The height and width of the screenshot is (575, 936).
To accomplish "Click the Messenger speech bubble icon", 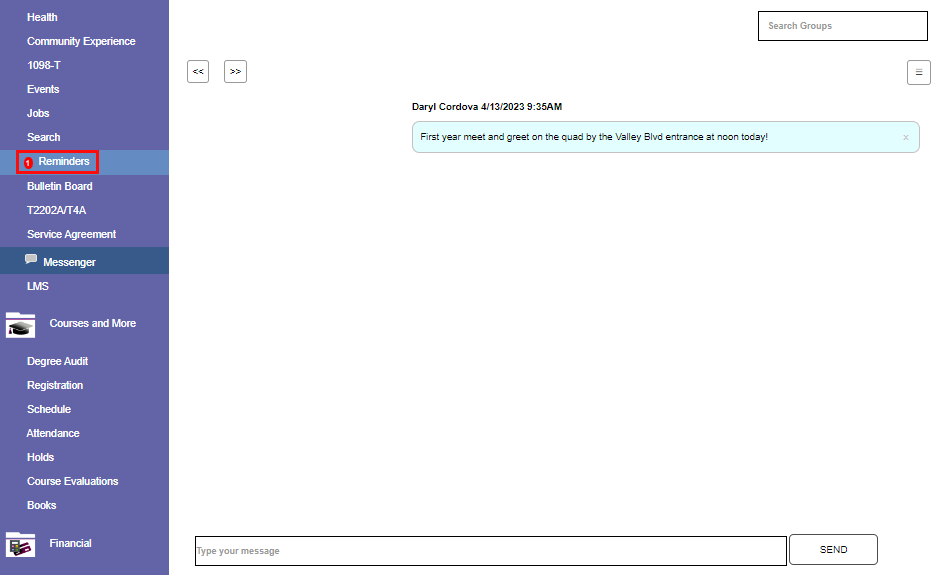I will pos(31,259).
